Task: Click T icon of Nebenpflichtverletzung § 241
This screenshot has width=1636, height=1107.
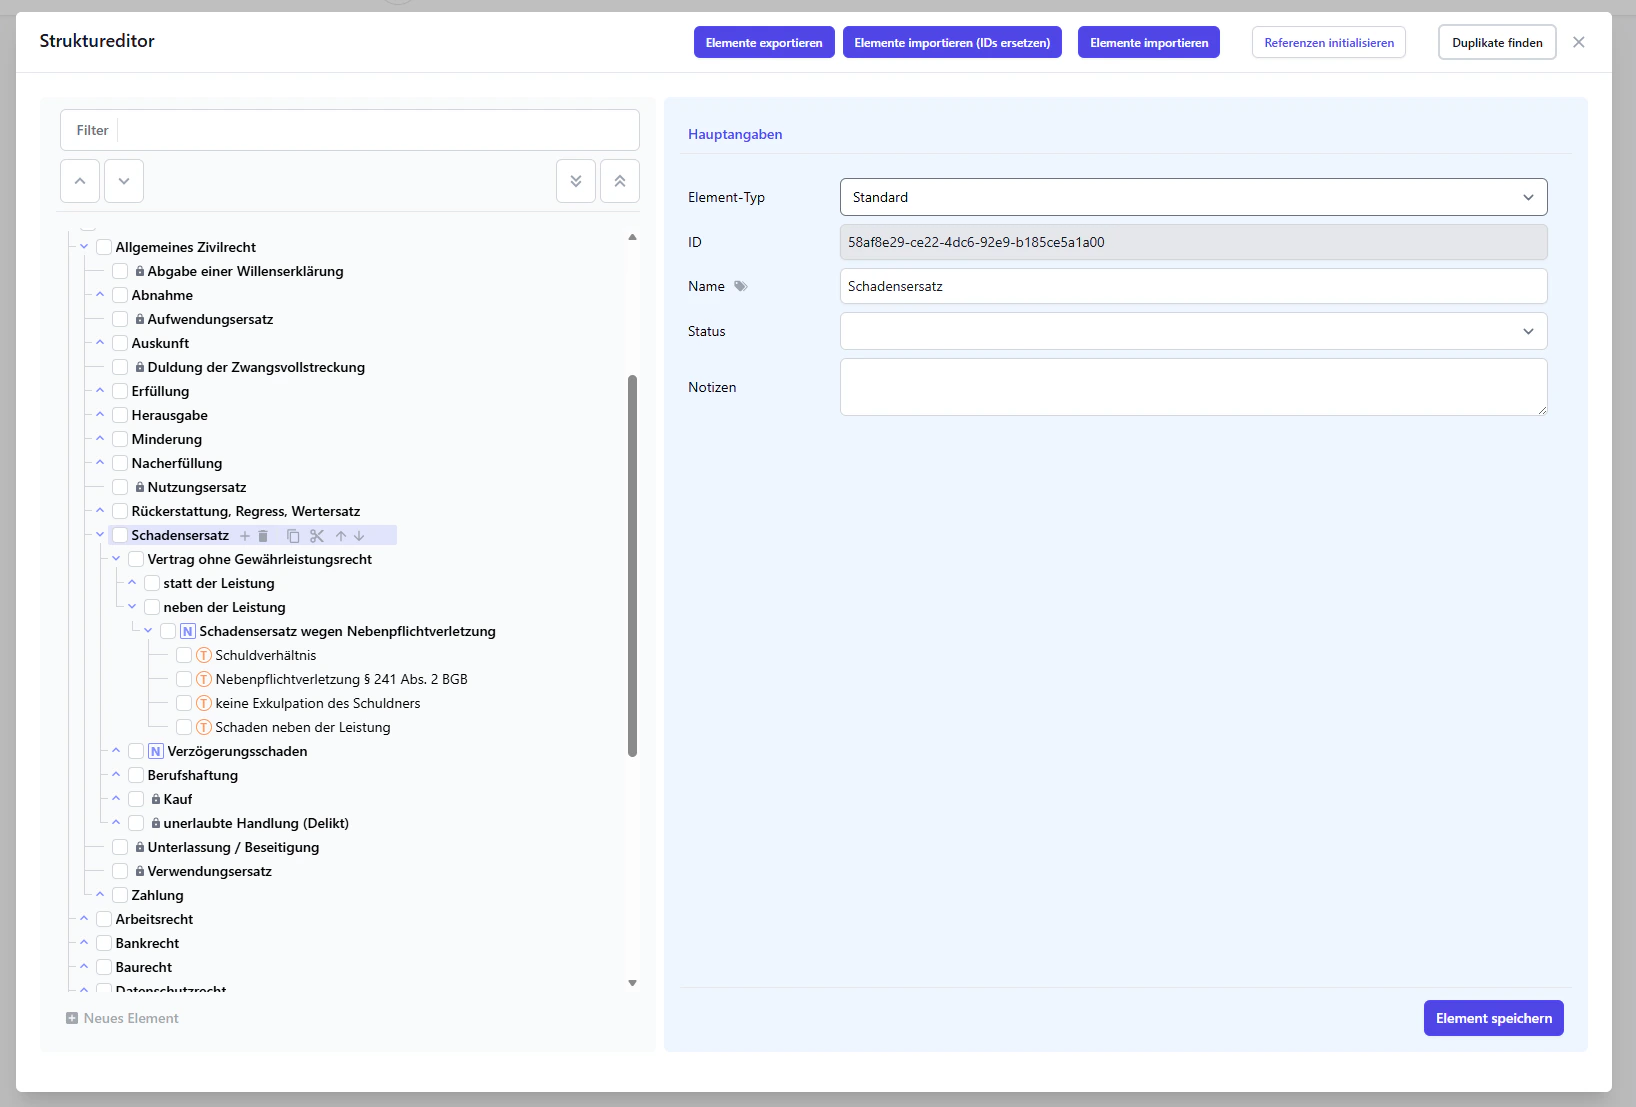Action: click(x=204, y=679)
